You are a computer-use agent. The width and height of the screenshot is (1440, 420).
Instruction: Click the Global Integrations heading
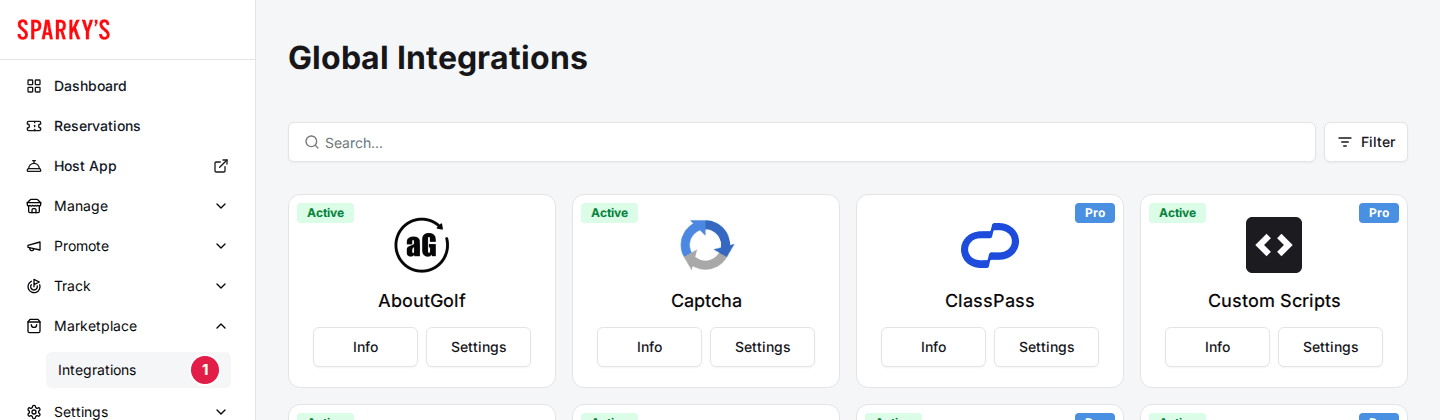click(438, 58)
